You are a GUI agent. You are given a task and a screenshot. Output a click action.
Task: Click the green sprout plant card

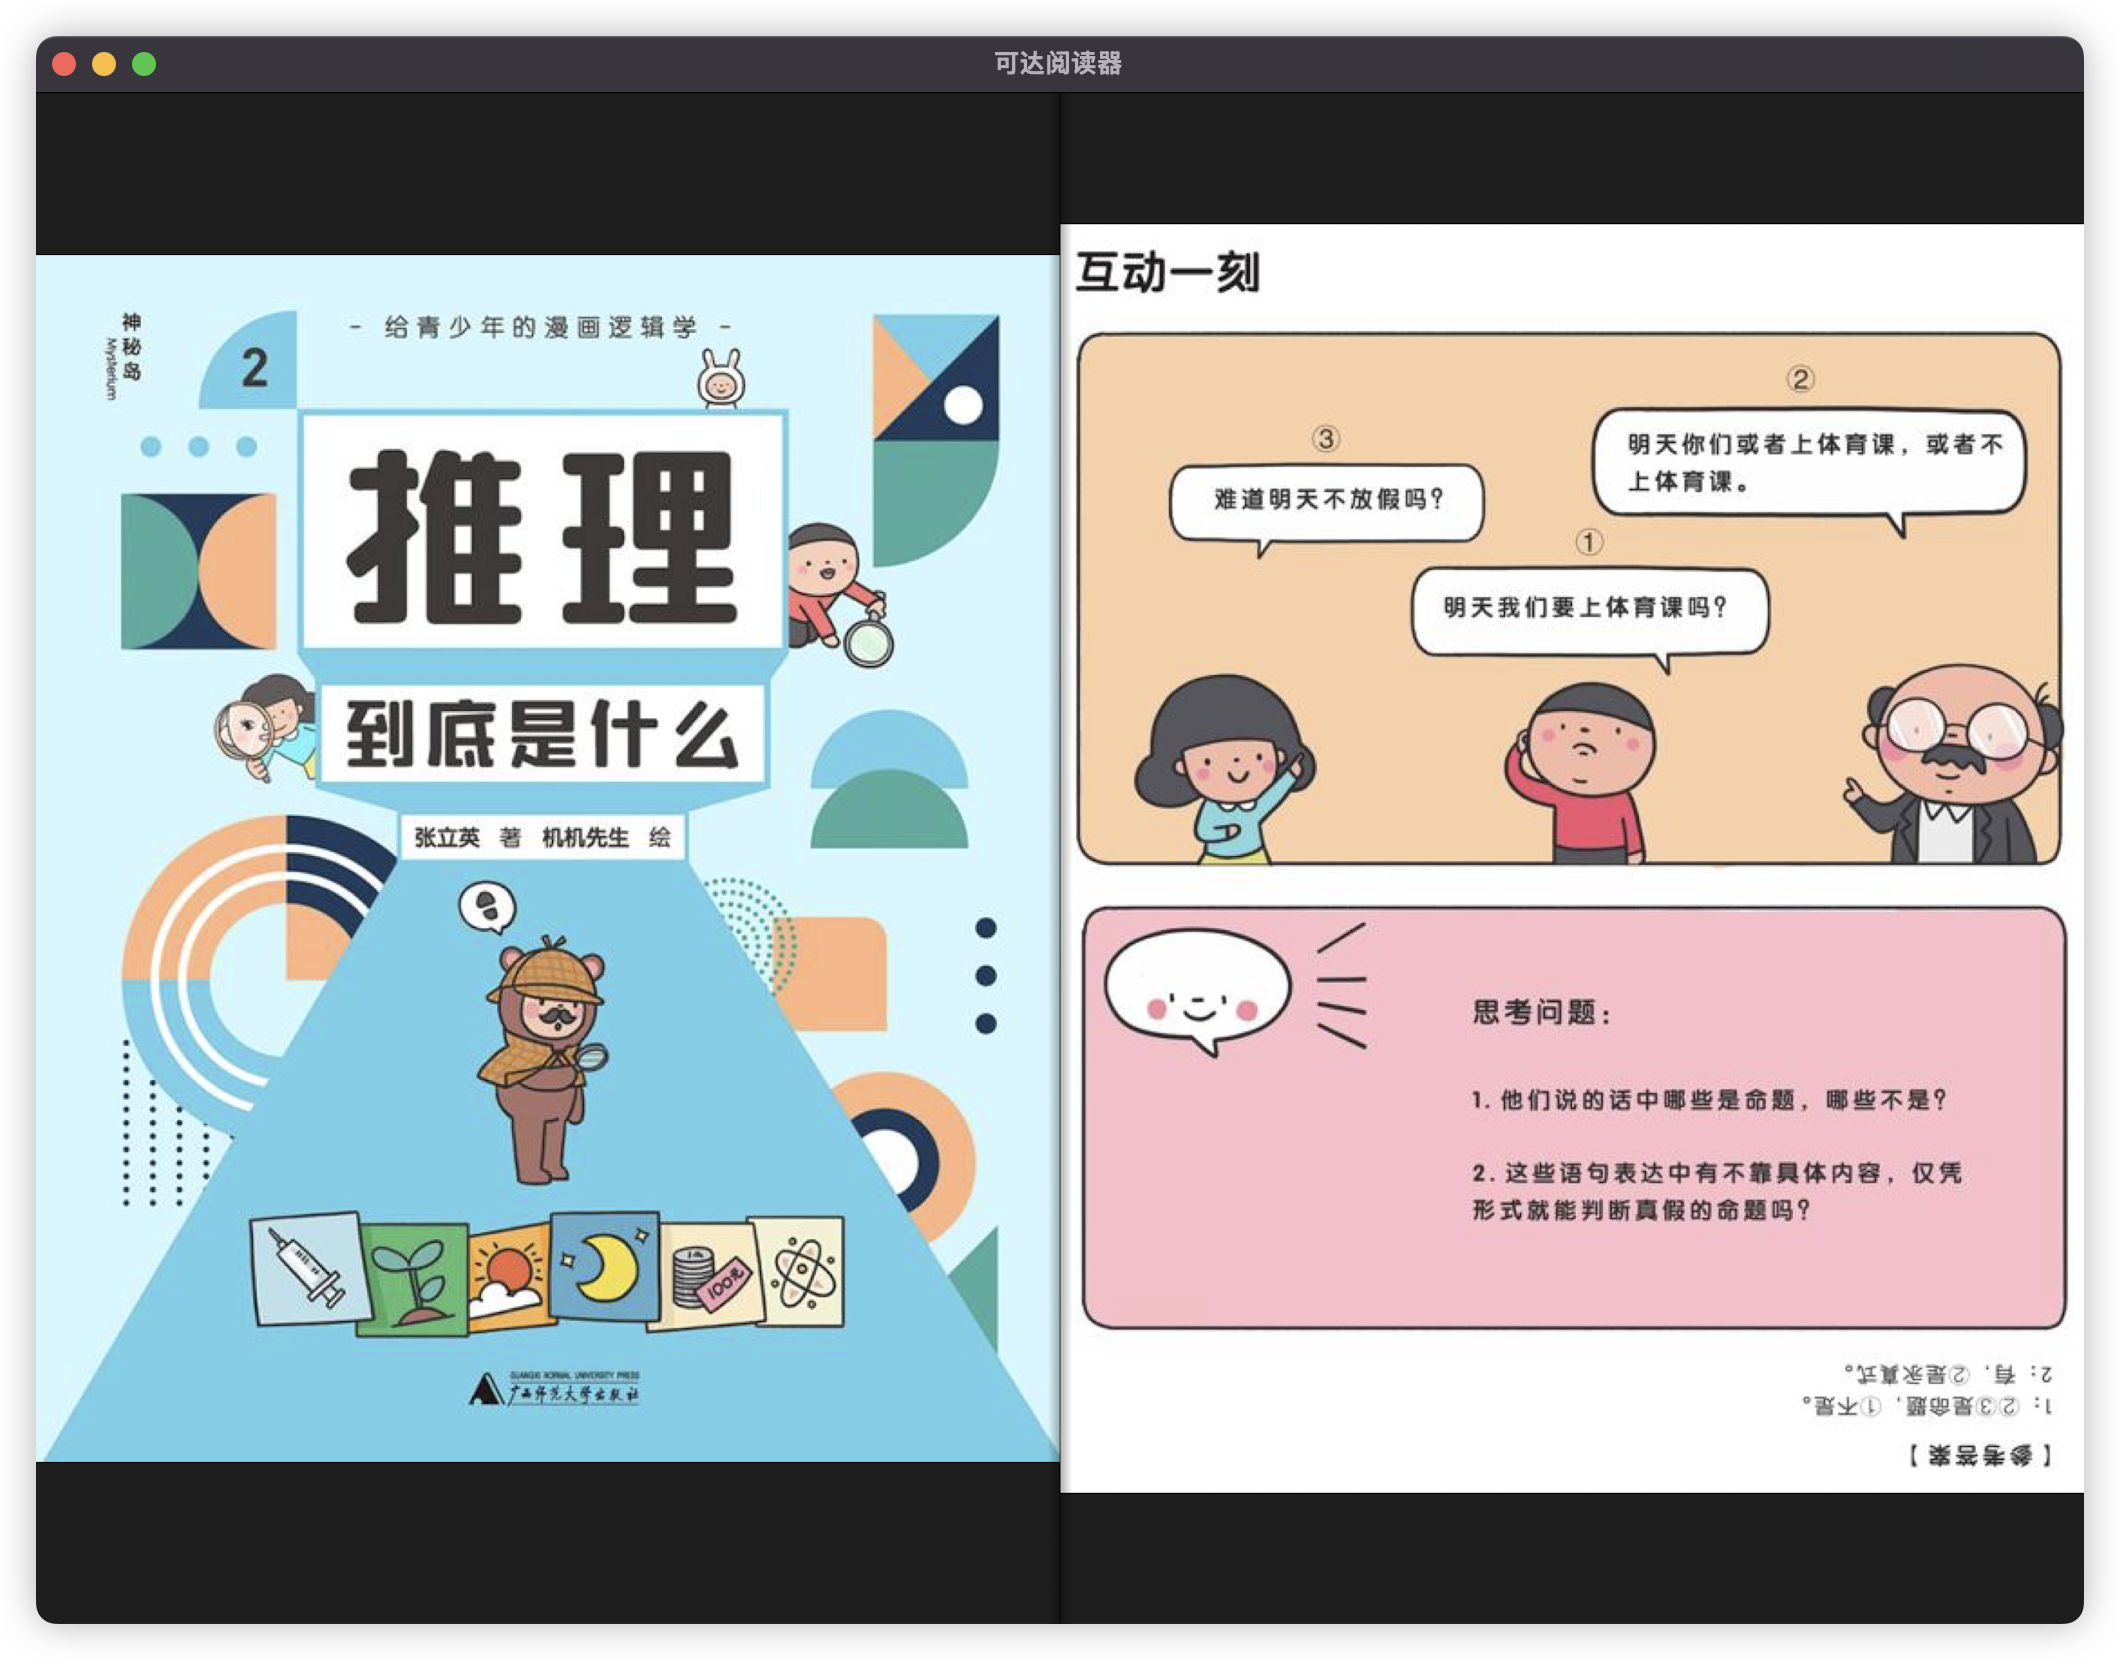tap(413, 1282)
